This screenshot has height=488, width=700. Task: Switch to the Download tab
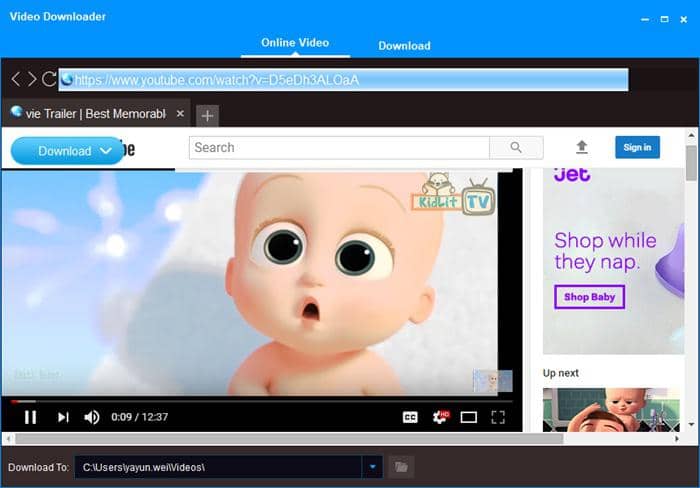(404, 45)
